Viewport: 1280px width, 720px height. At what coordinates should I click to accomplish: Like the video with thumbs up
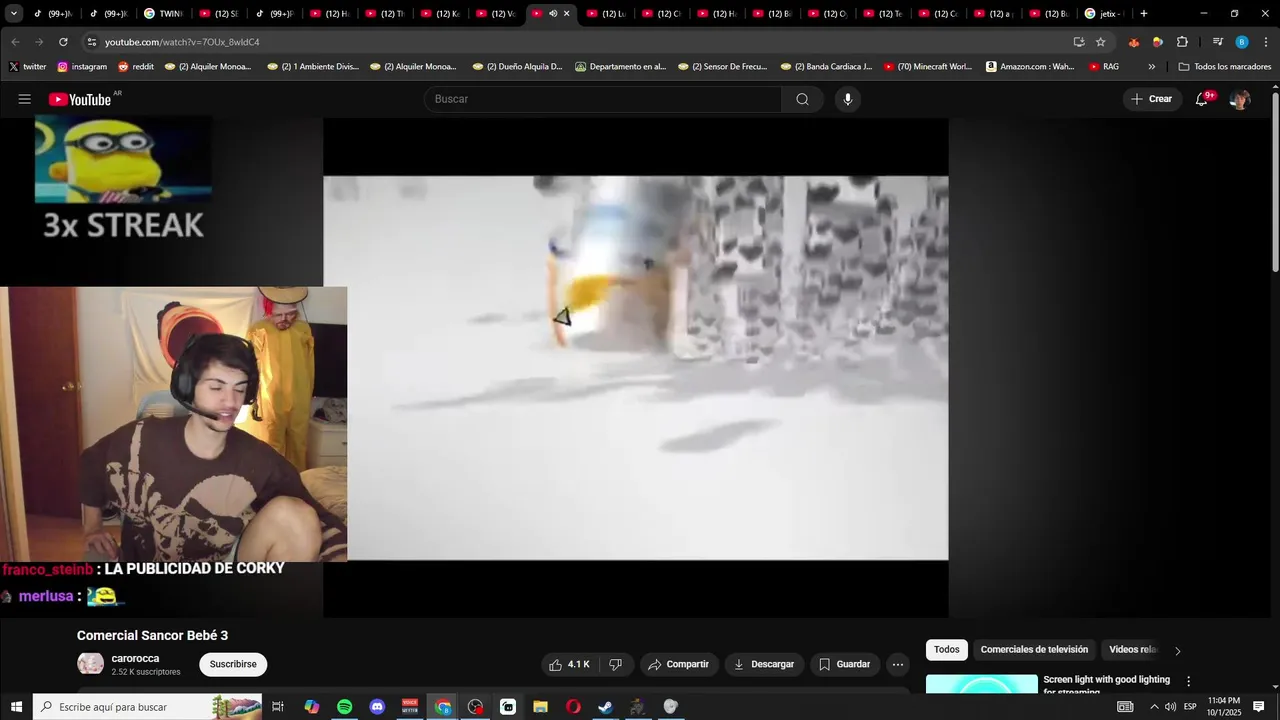point(569,664)
